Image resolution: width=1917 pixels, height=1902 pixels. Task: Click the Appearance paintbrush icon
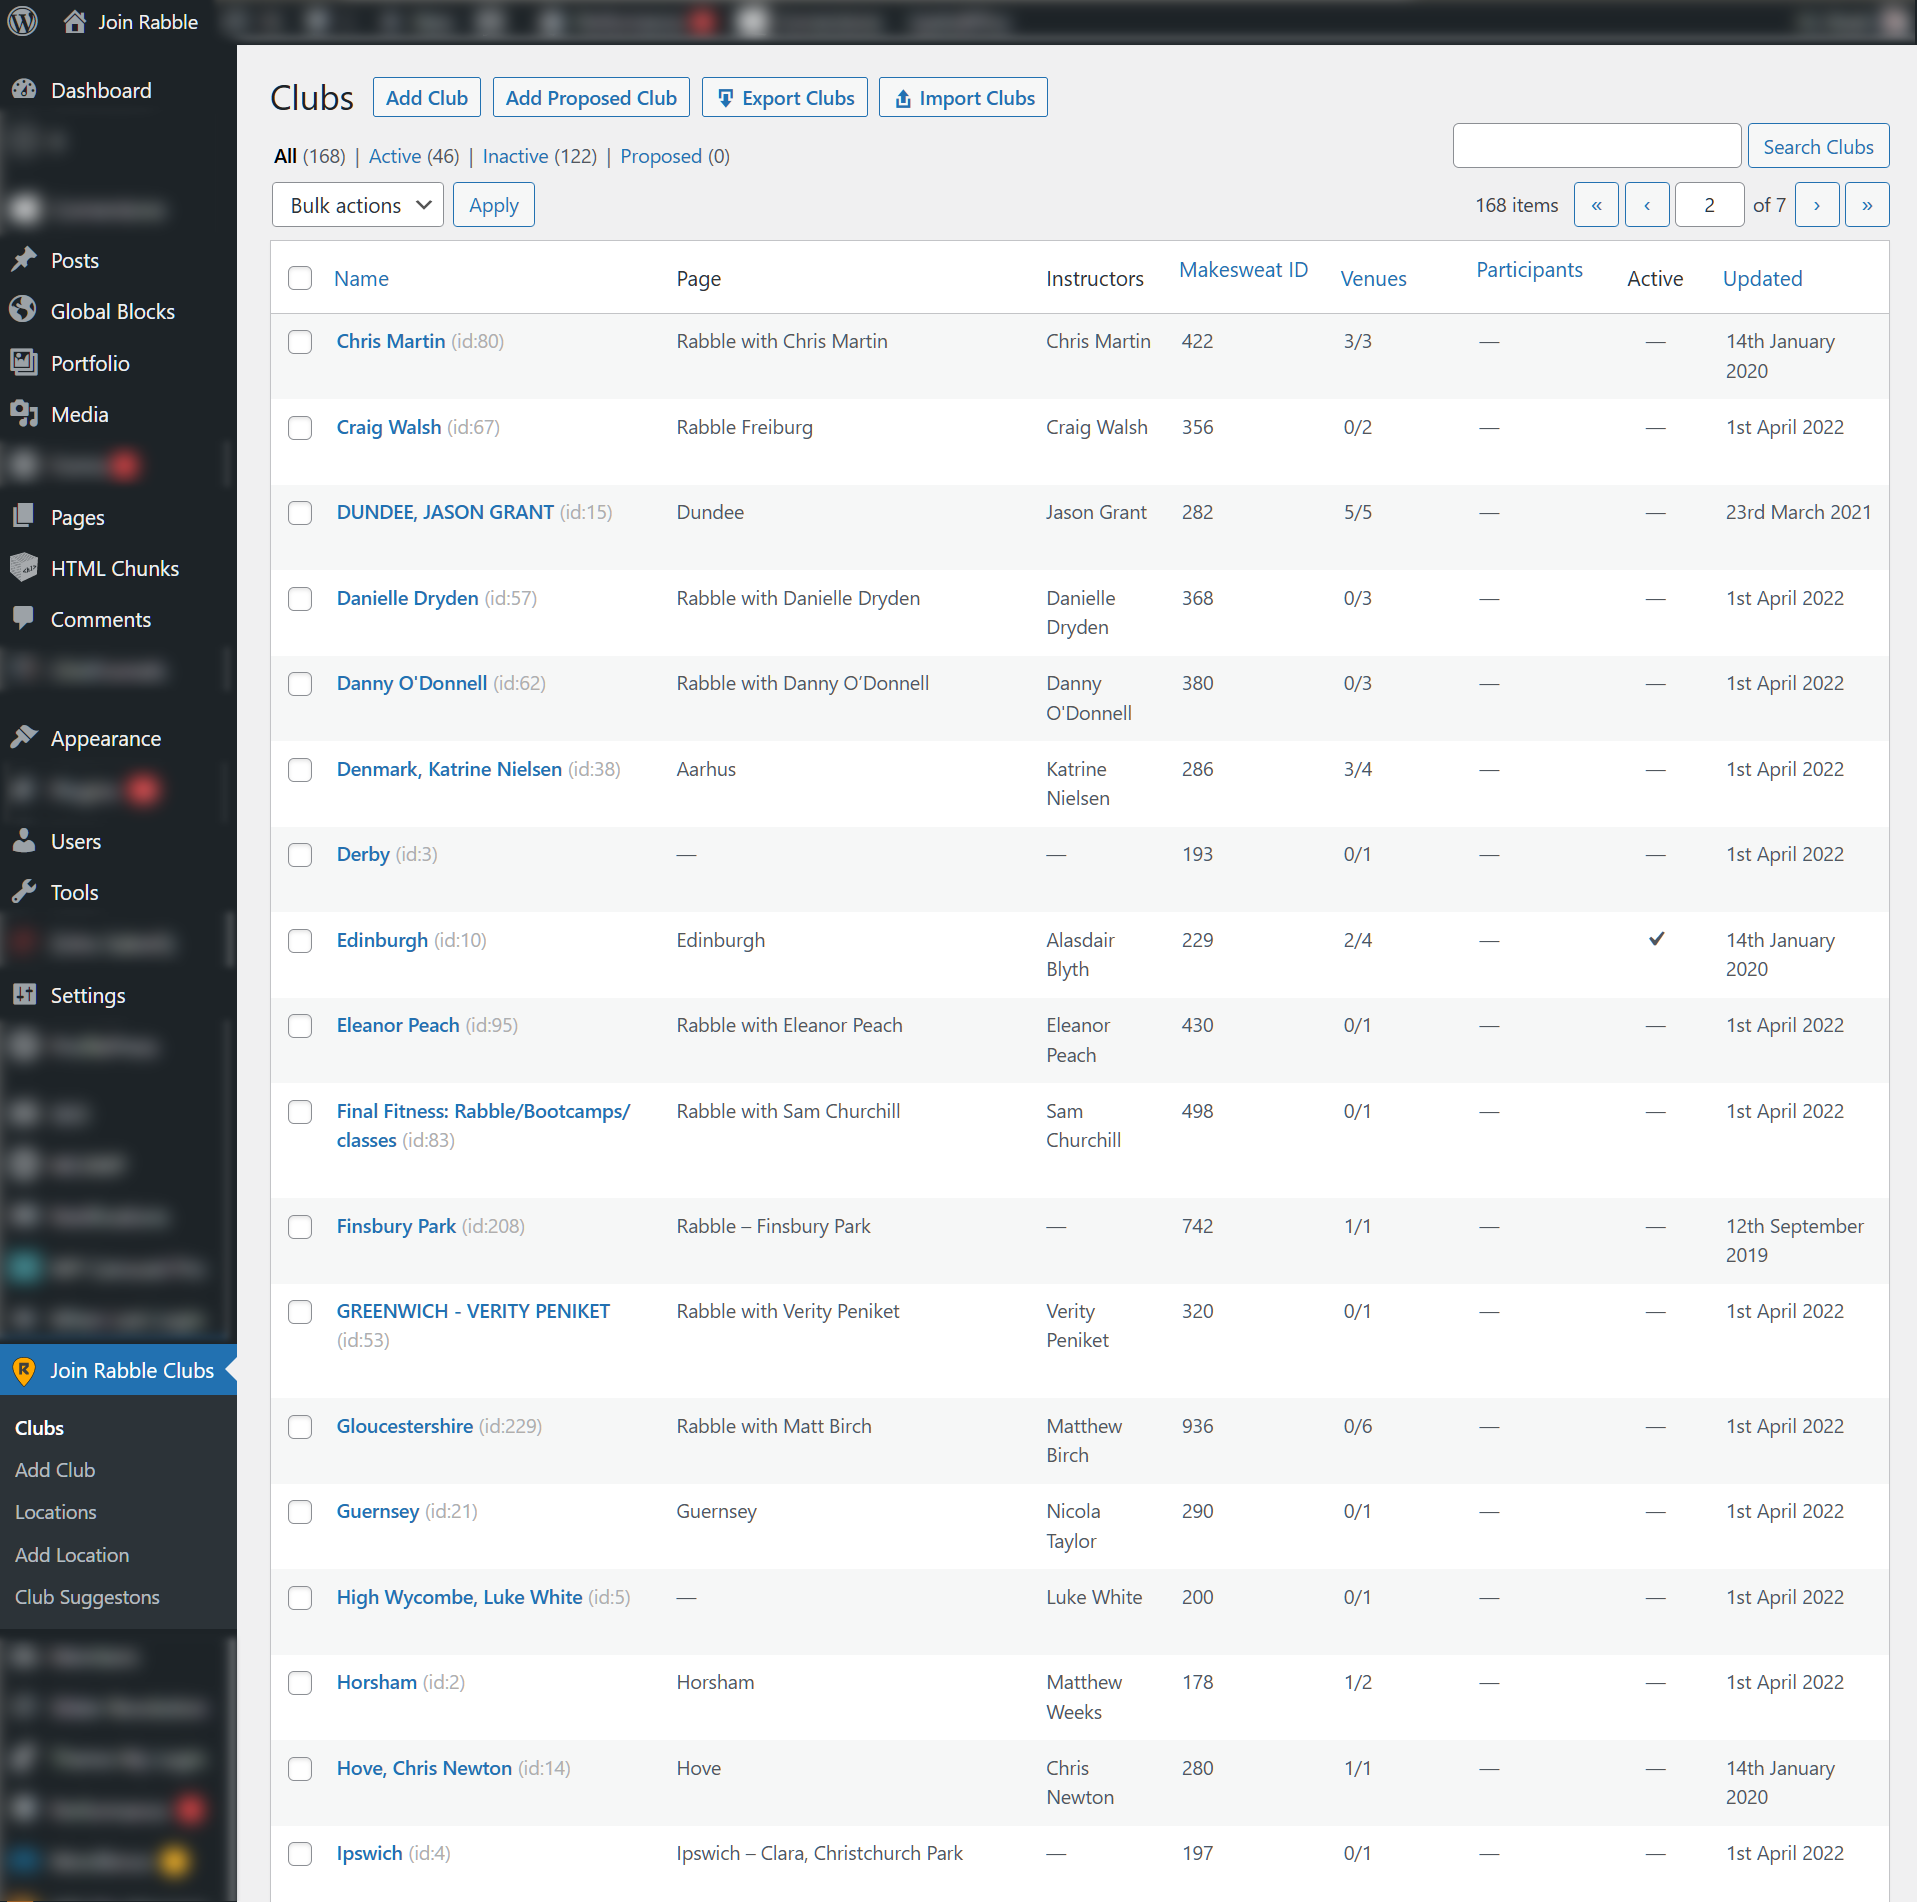(x=24, y=738)
